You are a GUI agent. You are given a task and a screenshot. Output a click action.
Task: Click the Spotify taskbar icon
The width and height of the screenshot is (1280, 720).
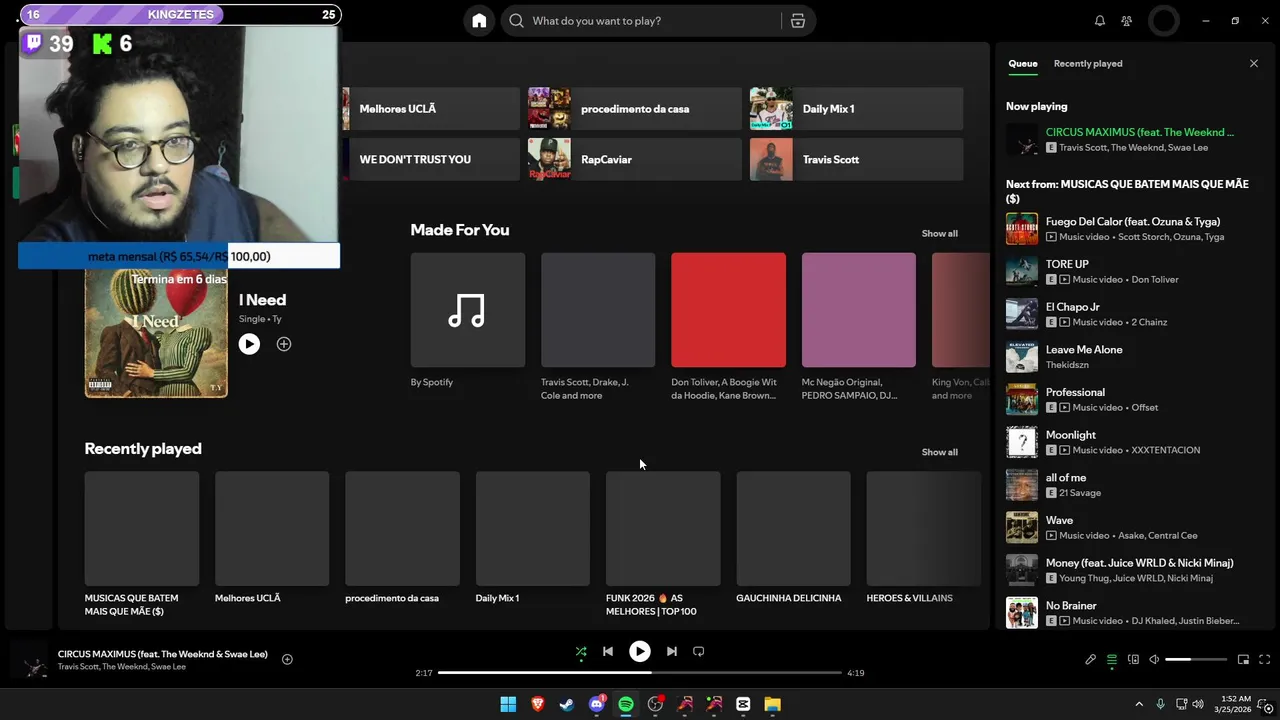(x=626, y=704)
